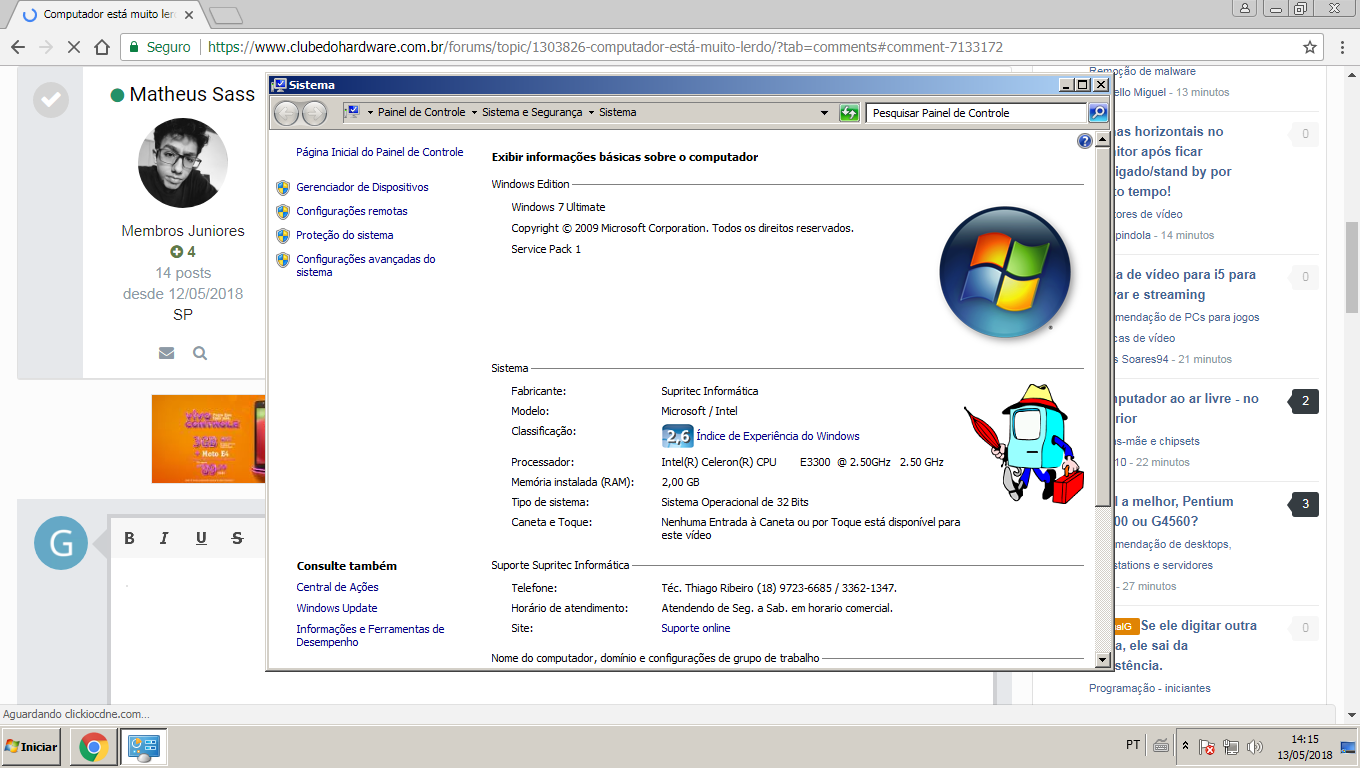This screenshot has height=768, width=1360.
Task: Open a new Chrome tab
Action: (x=226, y=15)
